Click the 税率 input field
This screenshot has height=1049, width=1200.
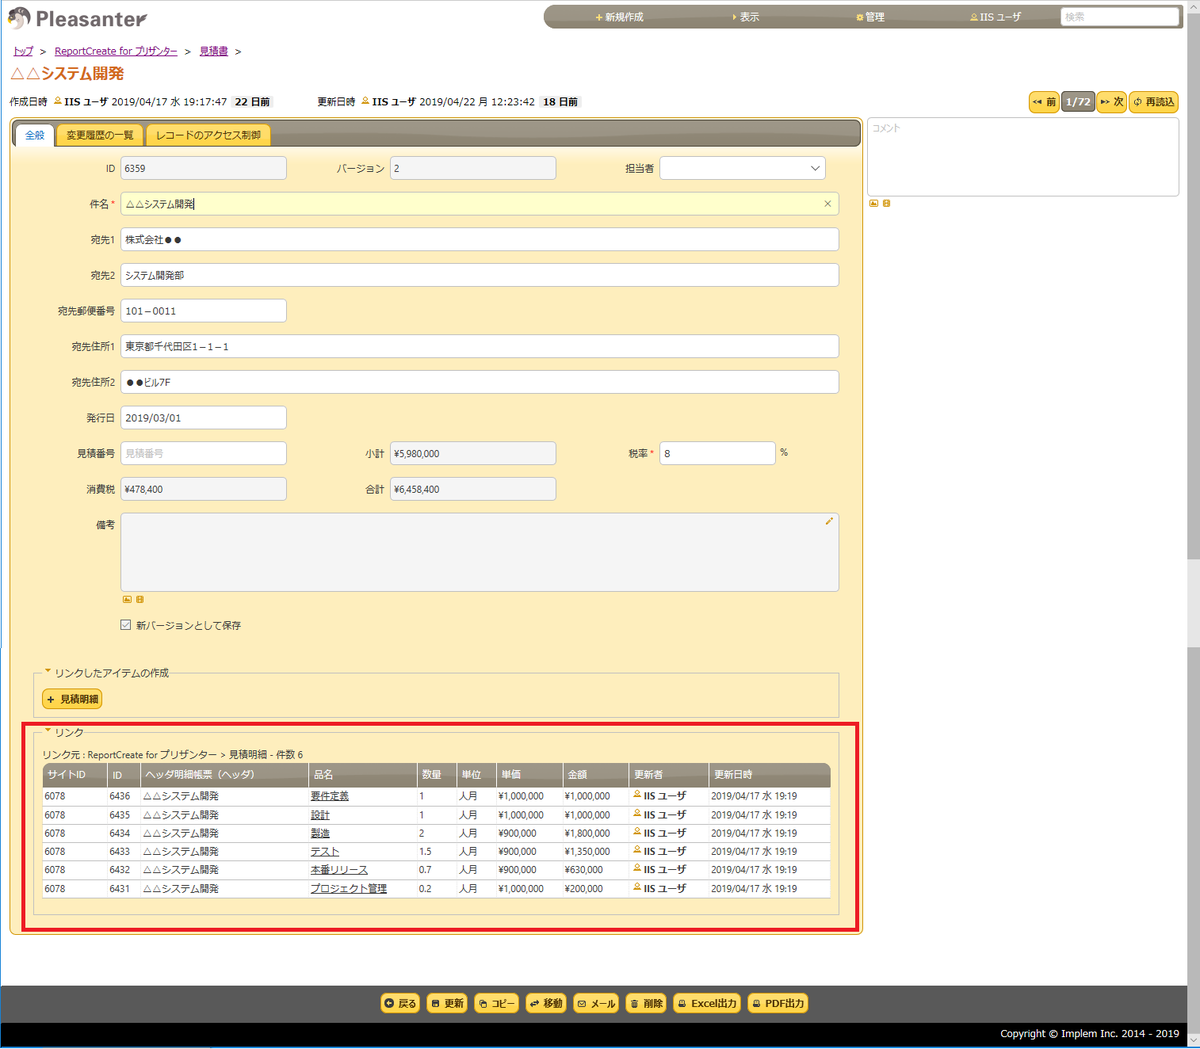point(717,453)
